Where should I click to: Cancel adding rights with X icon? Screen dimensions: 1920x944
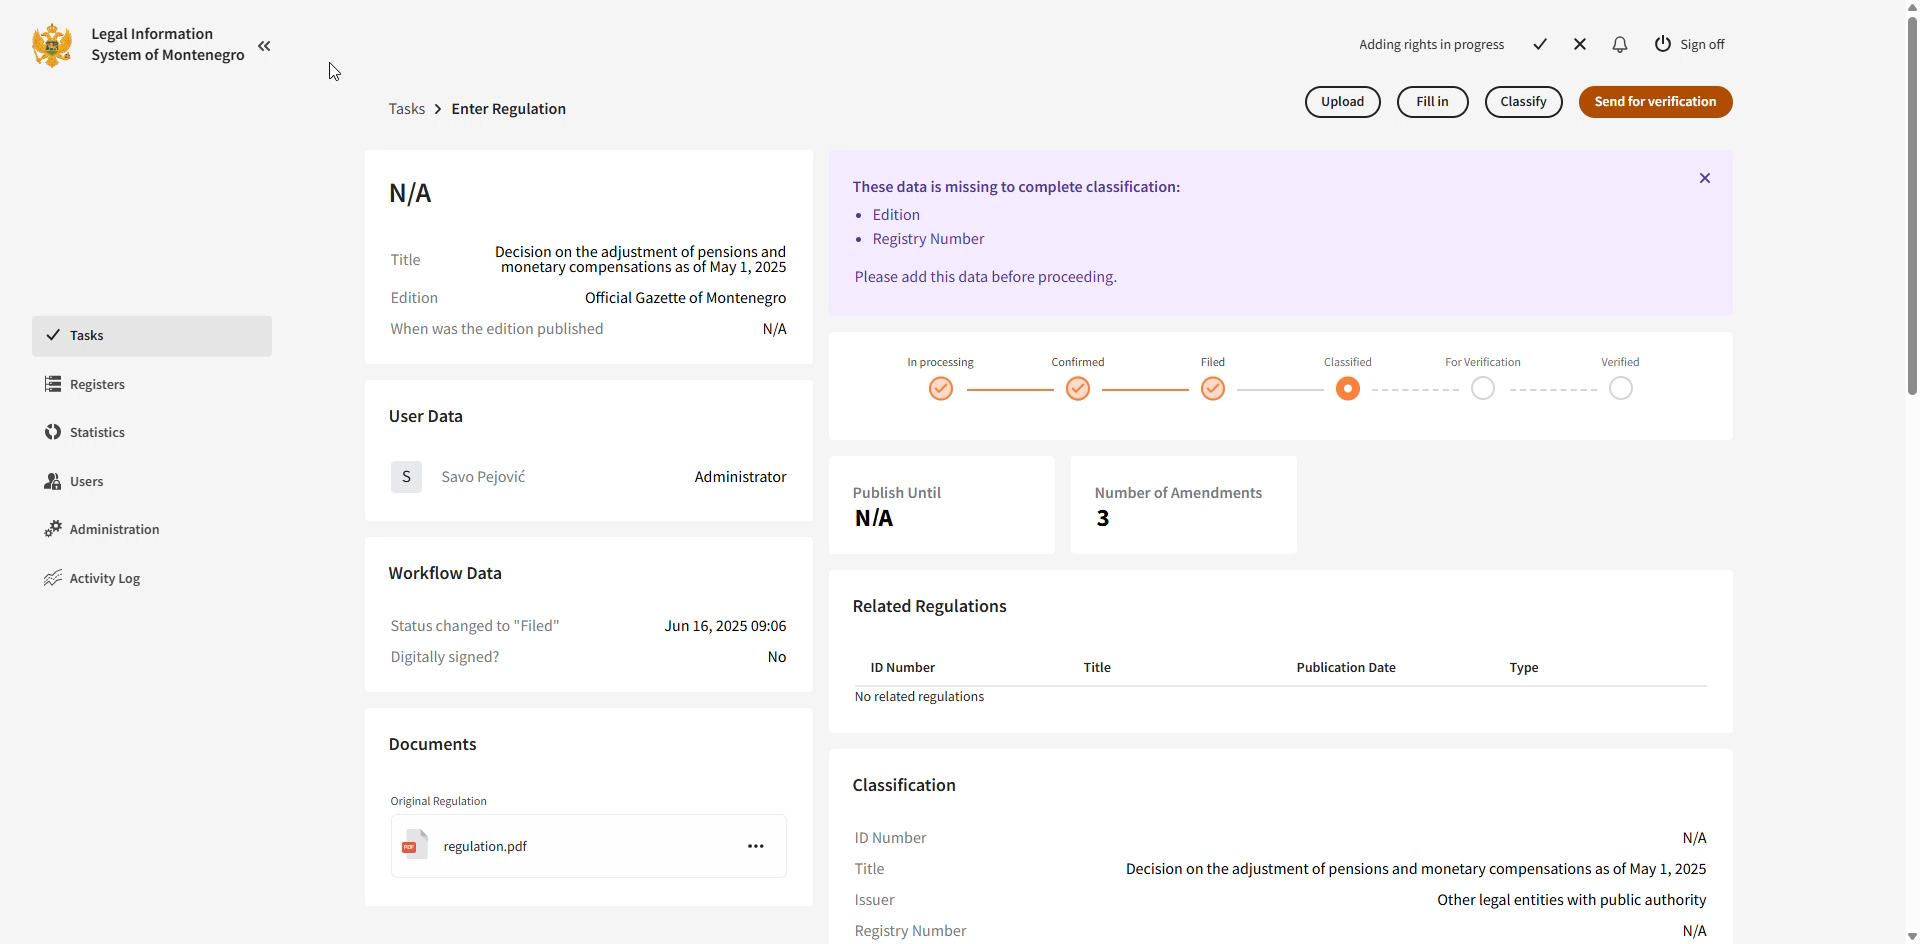[x=1580, y=44]
